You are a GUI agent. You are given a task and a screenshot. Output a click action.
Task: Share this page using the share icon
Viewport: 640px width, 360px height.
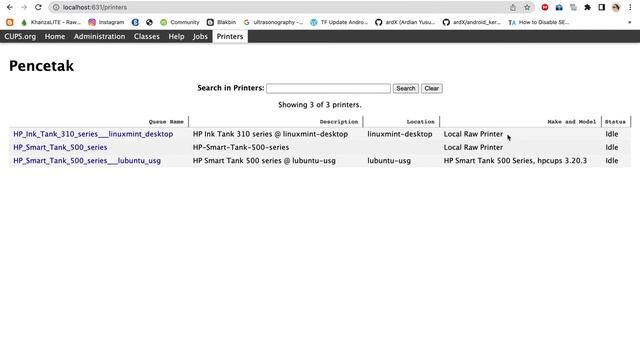click(513, 7)
